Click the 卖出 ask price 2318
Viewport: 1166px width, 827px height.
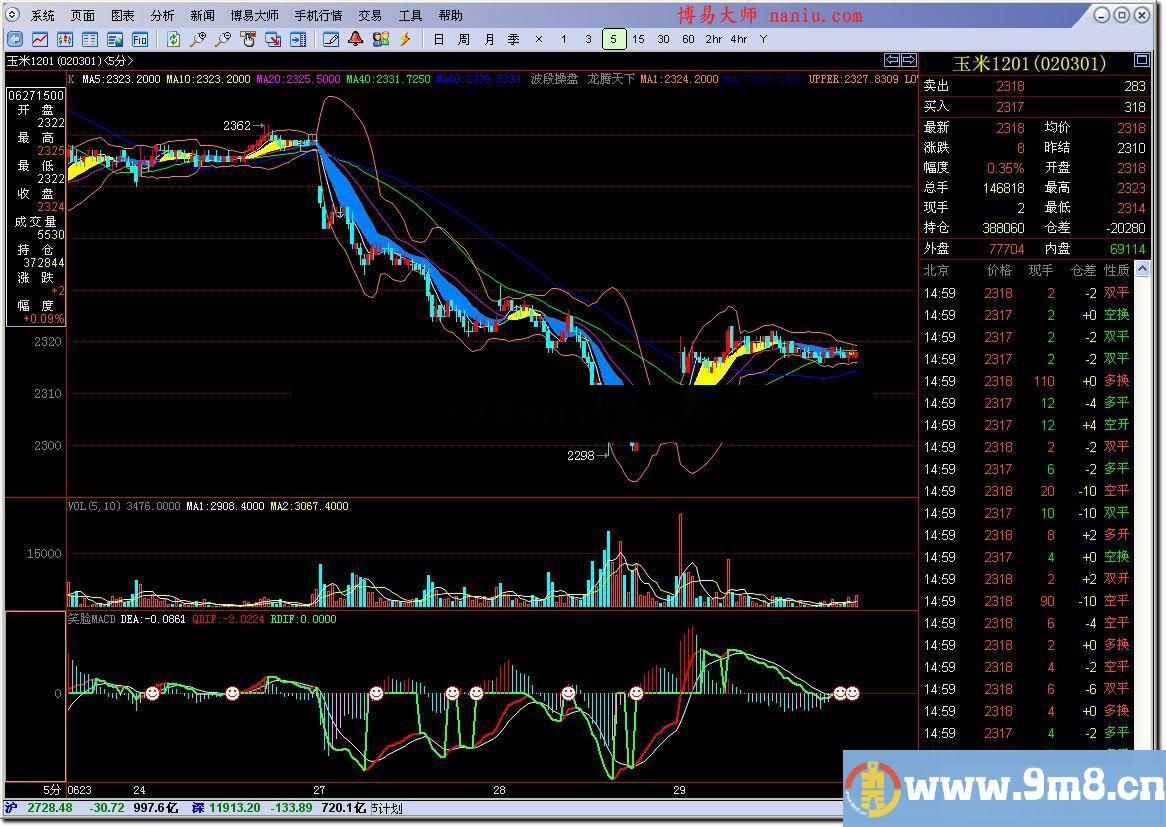click(1010, 86)
